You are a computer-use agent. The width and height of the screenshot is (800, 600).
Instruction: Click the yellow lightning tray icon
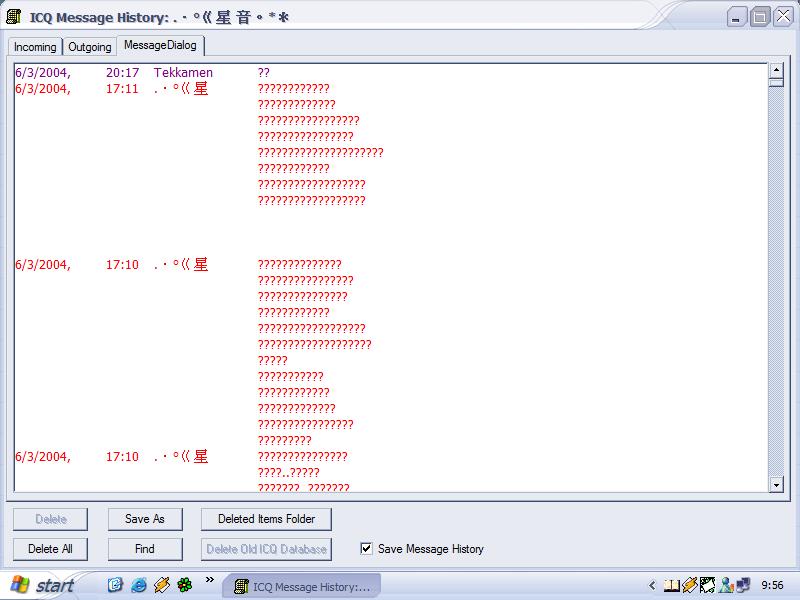(689, 585)
